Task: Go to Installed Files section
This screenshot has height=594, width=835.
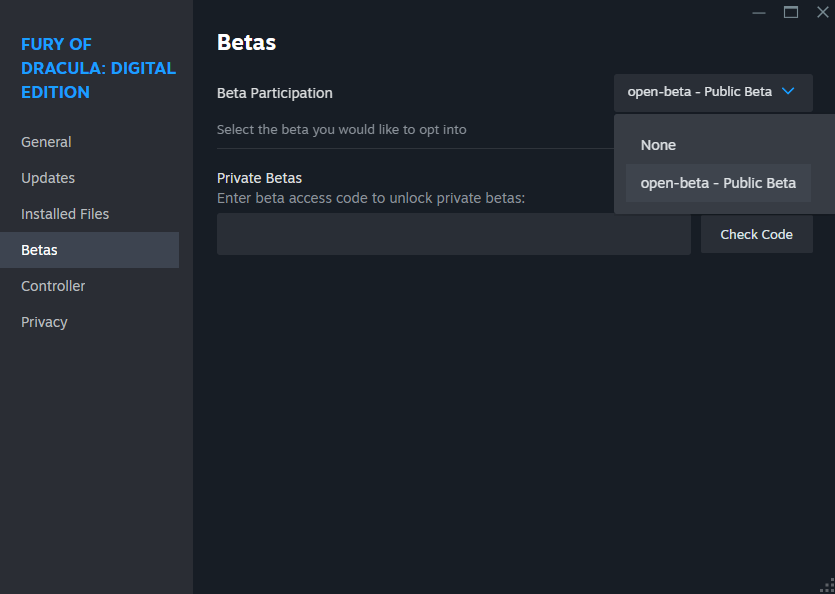Action: (x=65, y=214)
